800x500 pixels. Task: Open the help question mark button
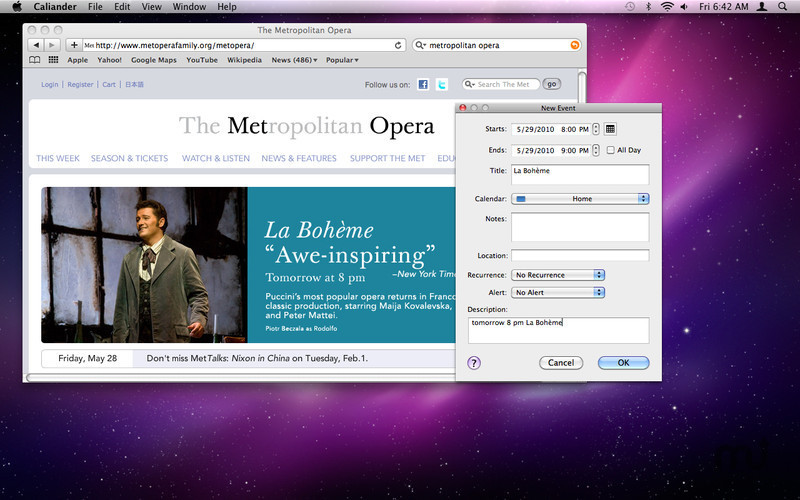[474, 363]
